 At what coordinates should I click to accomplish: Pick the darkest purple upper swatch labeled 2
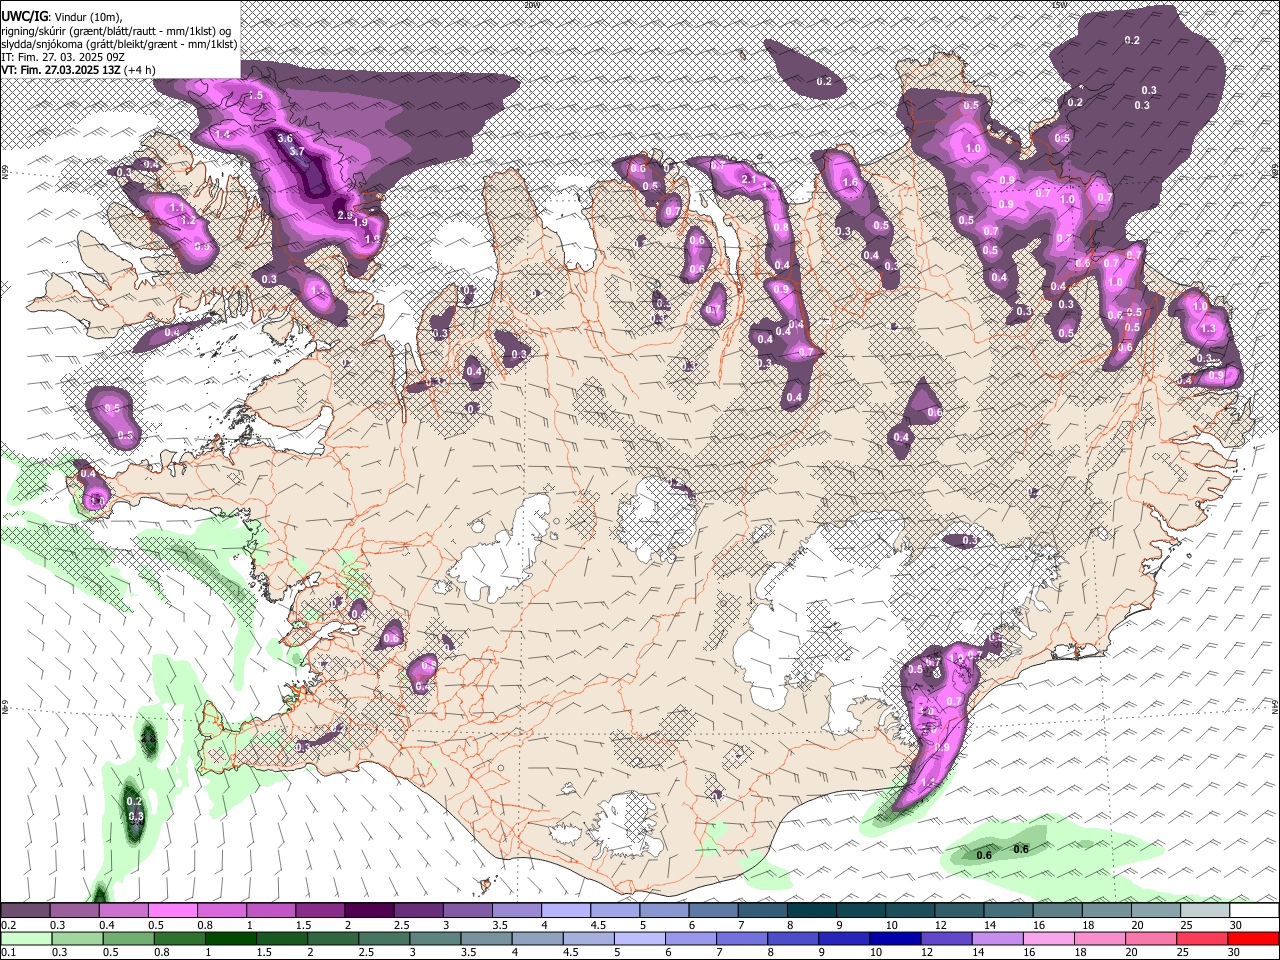pos(368,911)
